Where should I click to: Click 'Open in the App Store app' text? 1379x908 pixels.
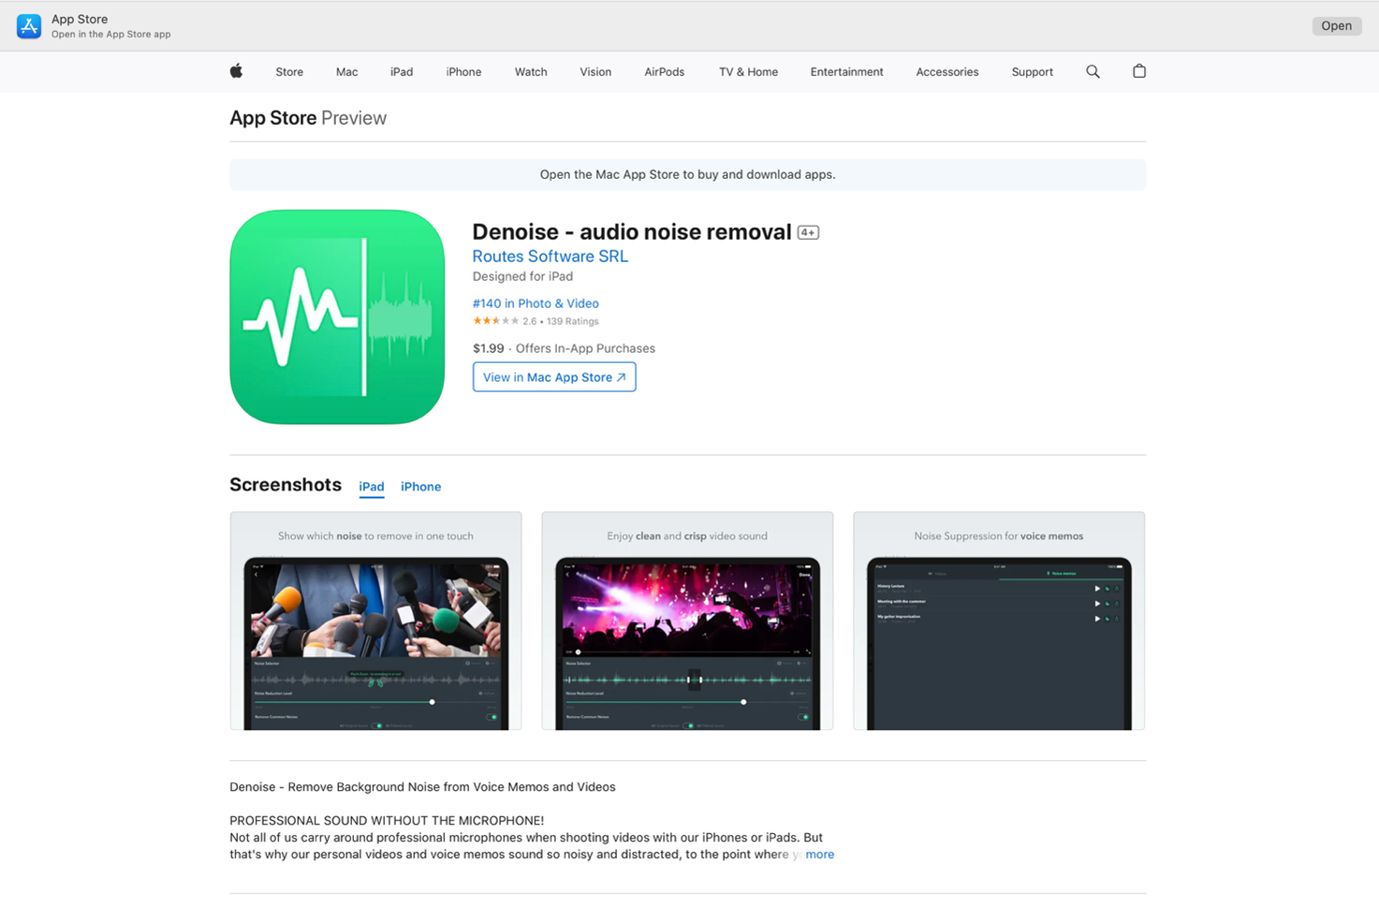[111, 34]
